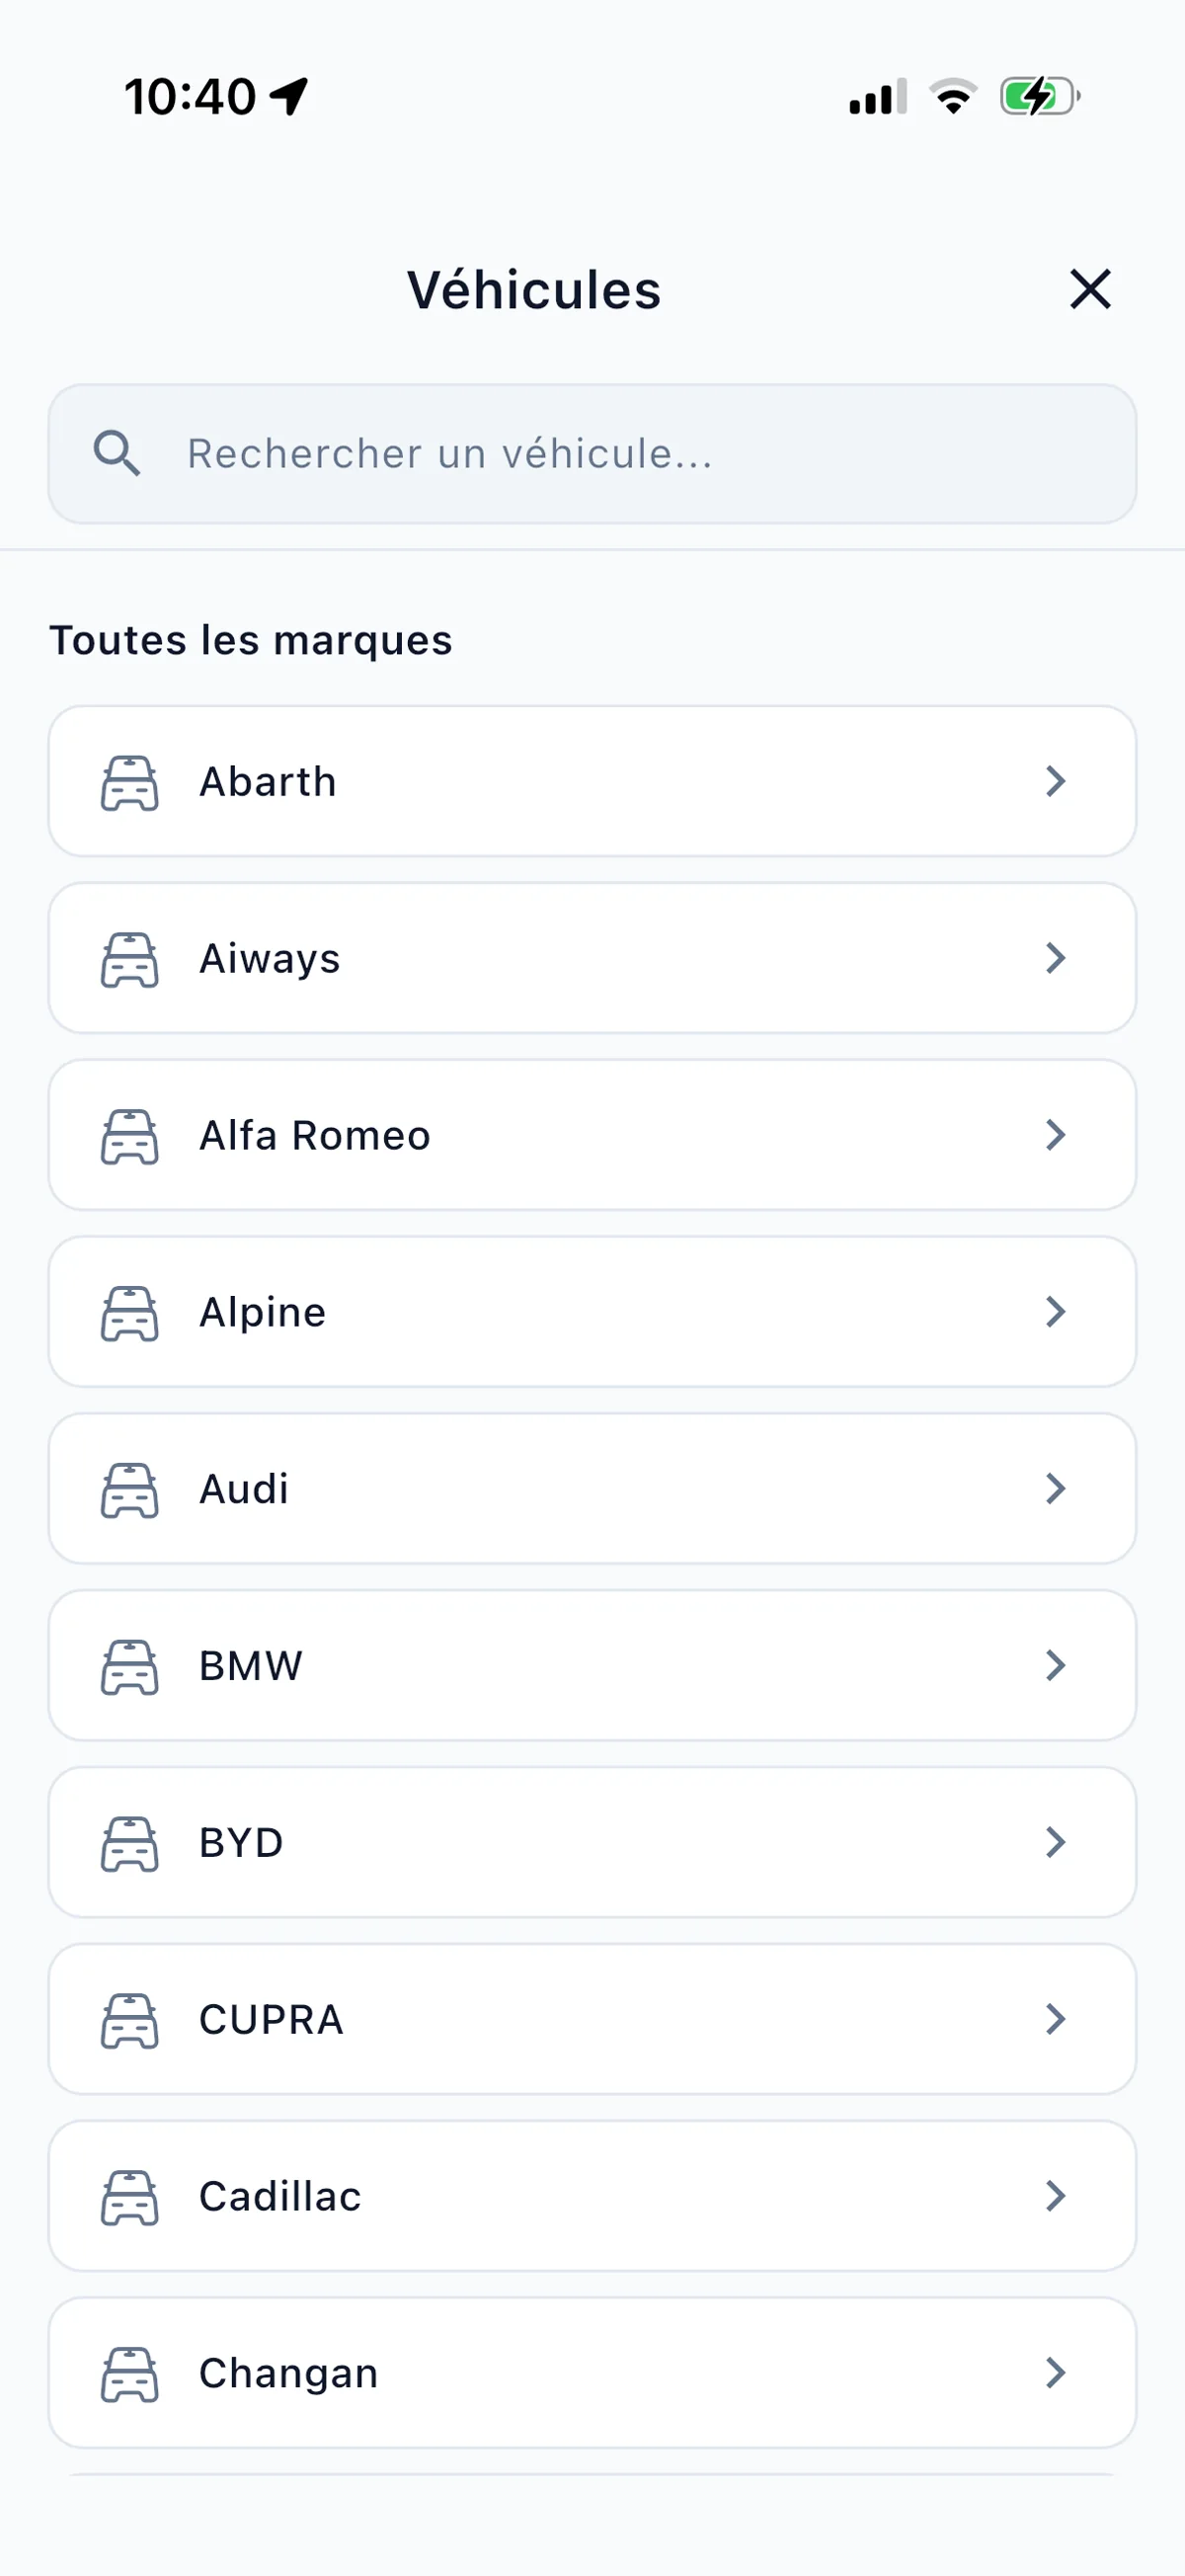Click the car icon beside Alpine
This screenshot has height=2576, width=1185.
pos(130,1312)
